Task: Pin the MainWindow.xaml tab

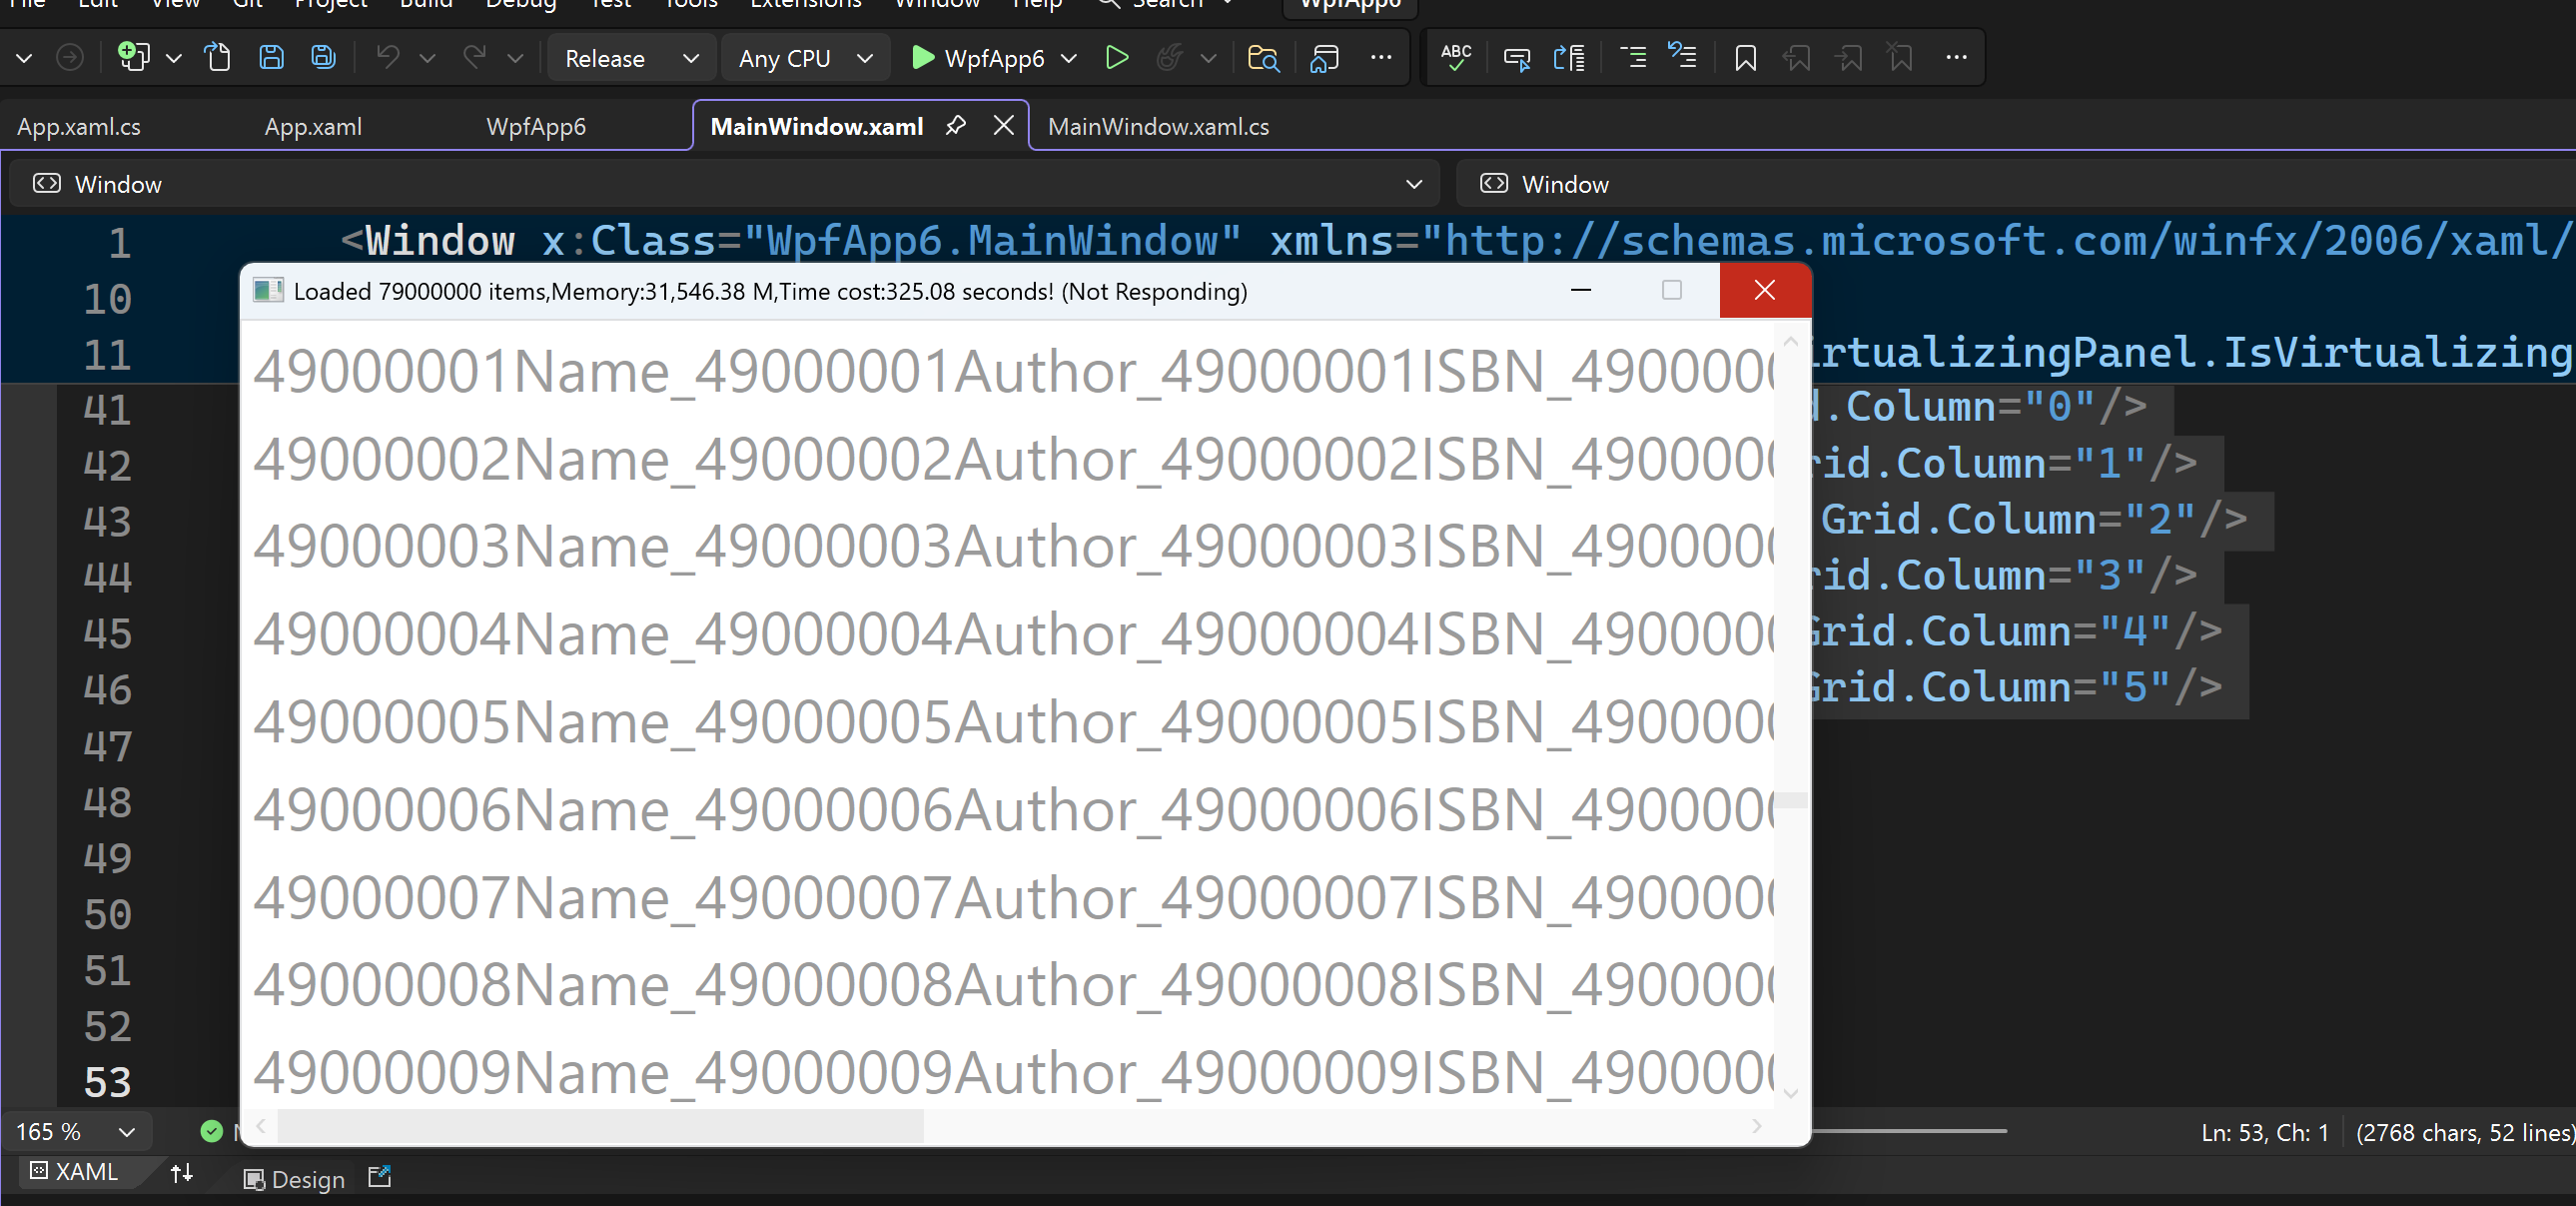Action: coord(956,125)
